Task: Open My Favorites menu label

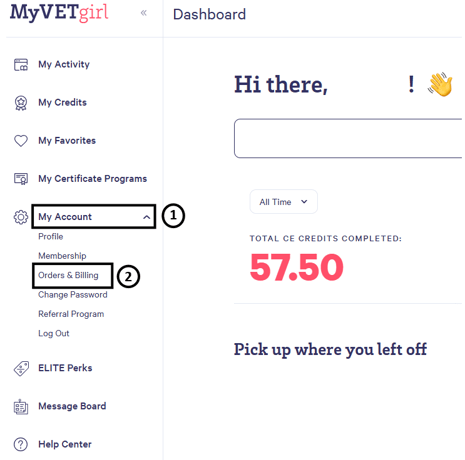Action: click(67, 141)
